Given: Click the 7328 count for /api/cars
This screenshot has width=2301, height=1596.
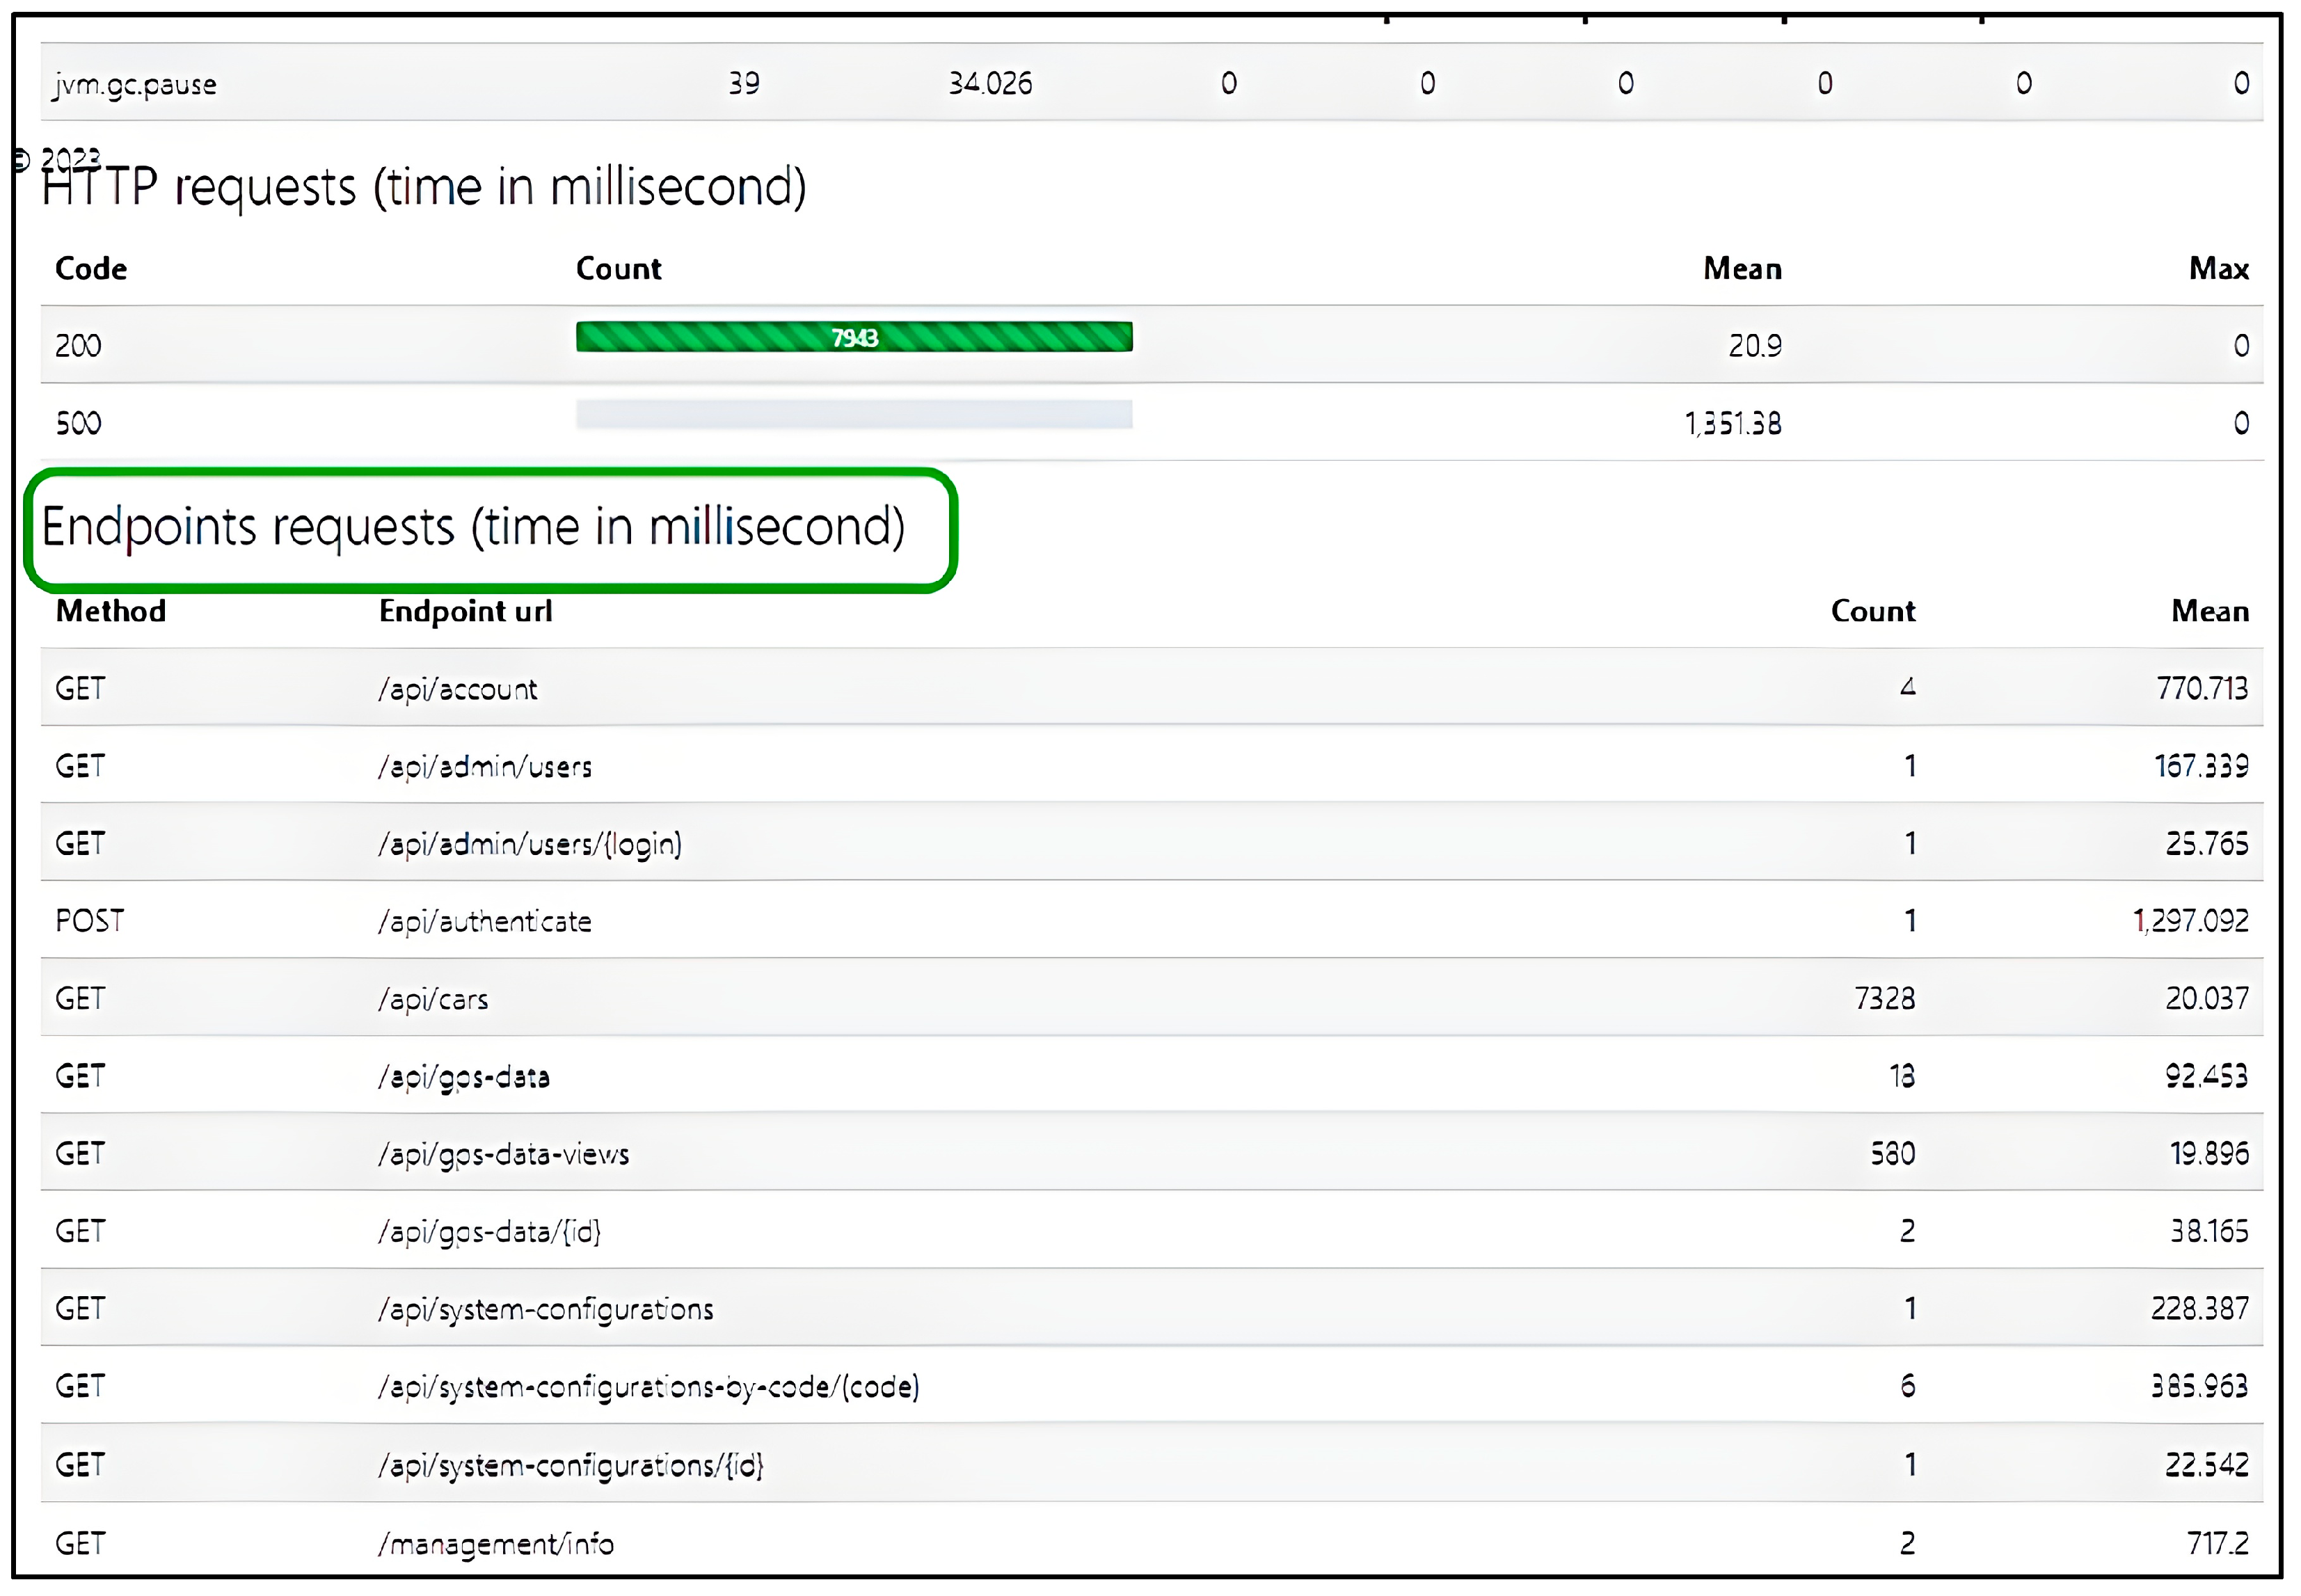Looking at the screenshot, I should click(x=1884, y=998).
